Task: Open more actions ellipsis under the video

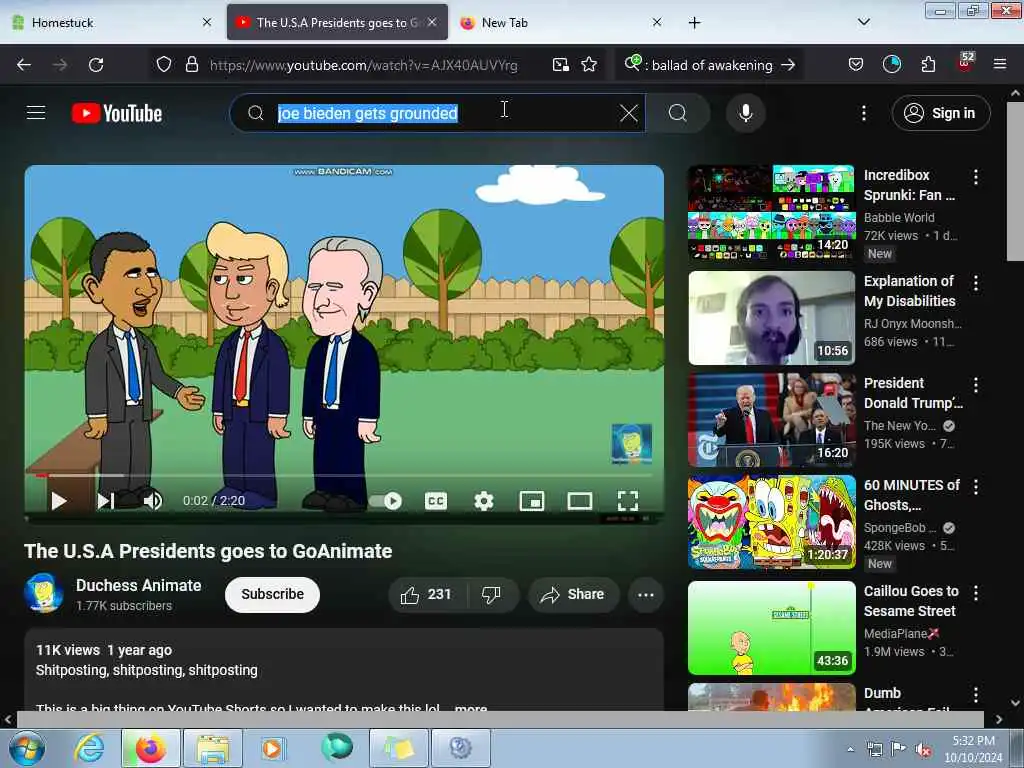Action: tap(646, 594)
